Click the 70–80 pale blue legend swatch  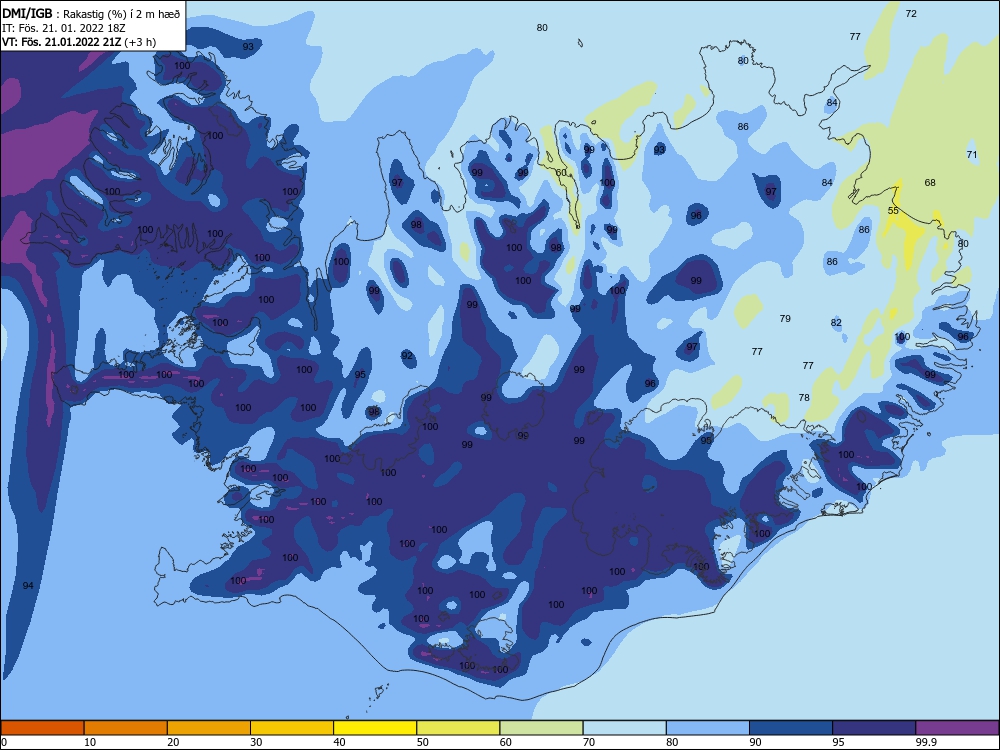point(625,728)
